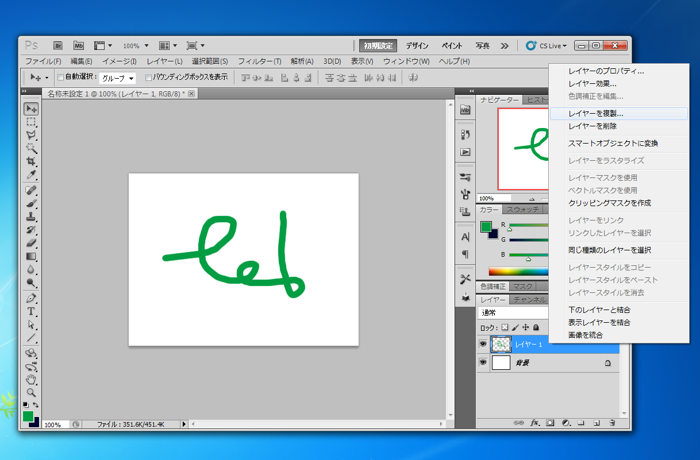Expand the status bar info arrow menu
The image size is (700, 460).
pyautogui.click(x=184, y=424)
